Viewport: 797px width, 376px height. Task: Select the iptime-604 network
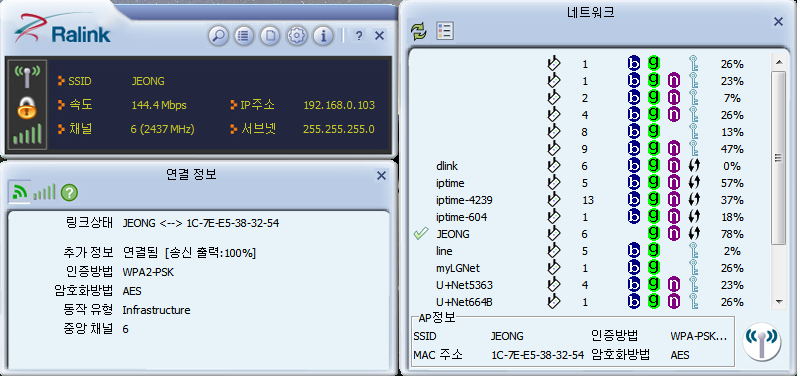coord(590,217)
